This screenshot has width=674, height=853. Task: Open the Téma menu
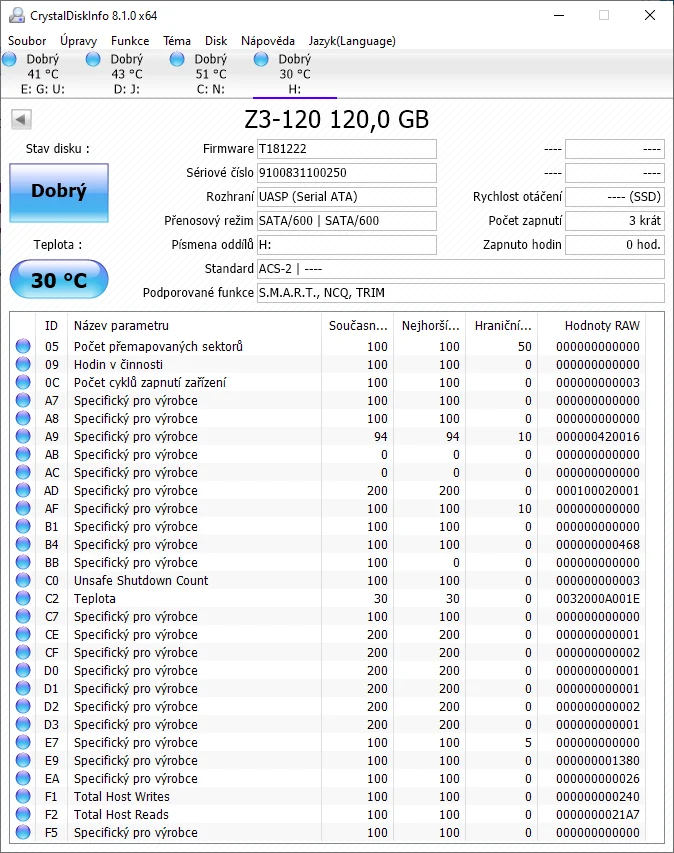click(x=177, y=41)
